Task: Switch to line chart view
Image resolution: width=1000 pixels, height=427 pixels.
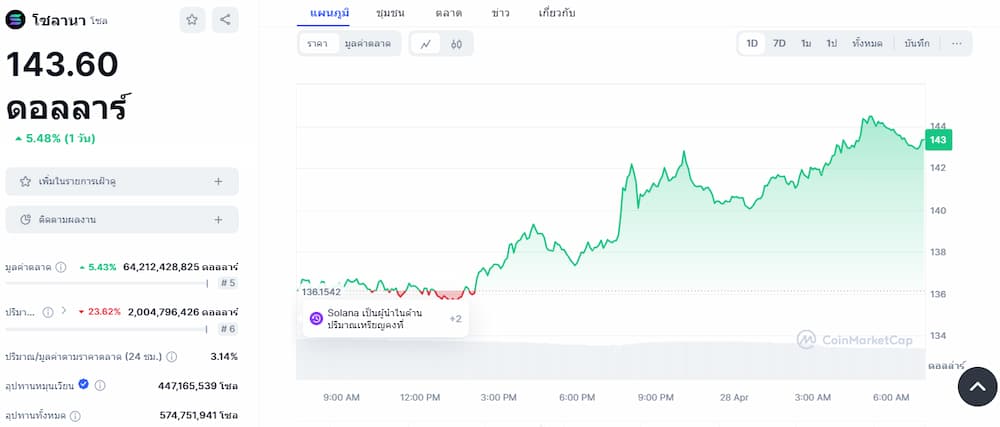Action: (x=426, y=43)
